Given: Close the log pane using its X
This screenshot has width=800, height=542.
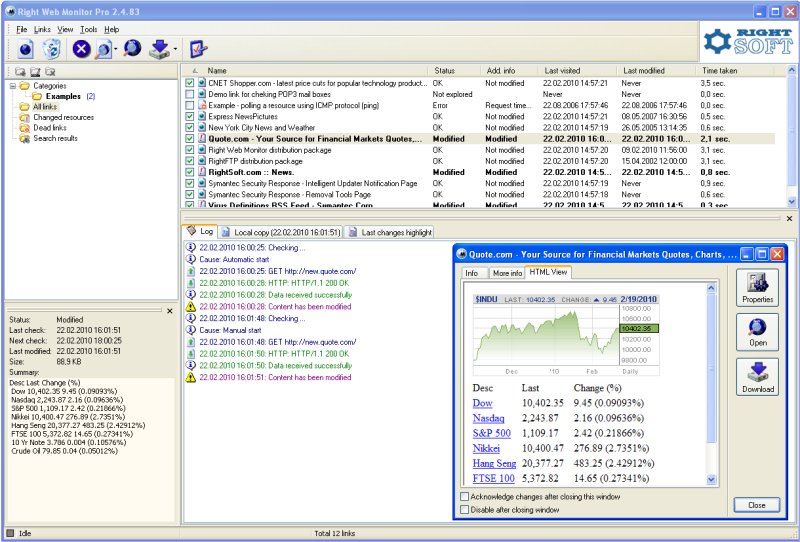Looking at the screenshot, I should click(x=789, y=218).
